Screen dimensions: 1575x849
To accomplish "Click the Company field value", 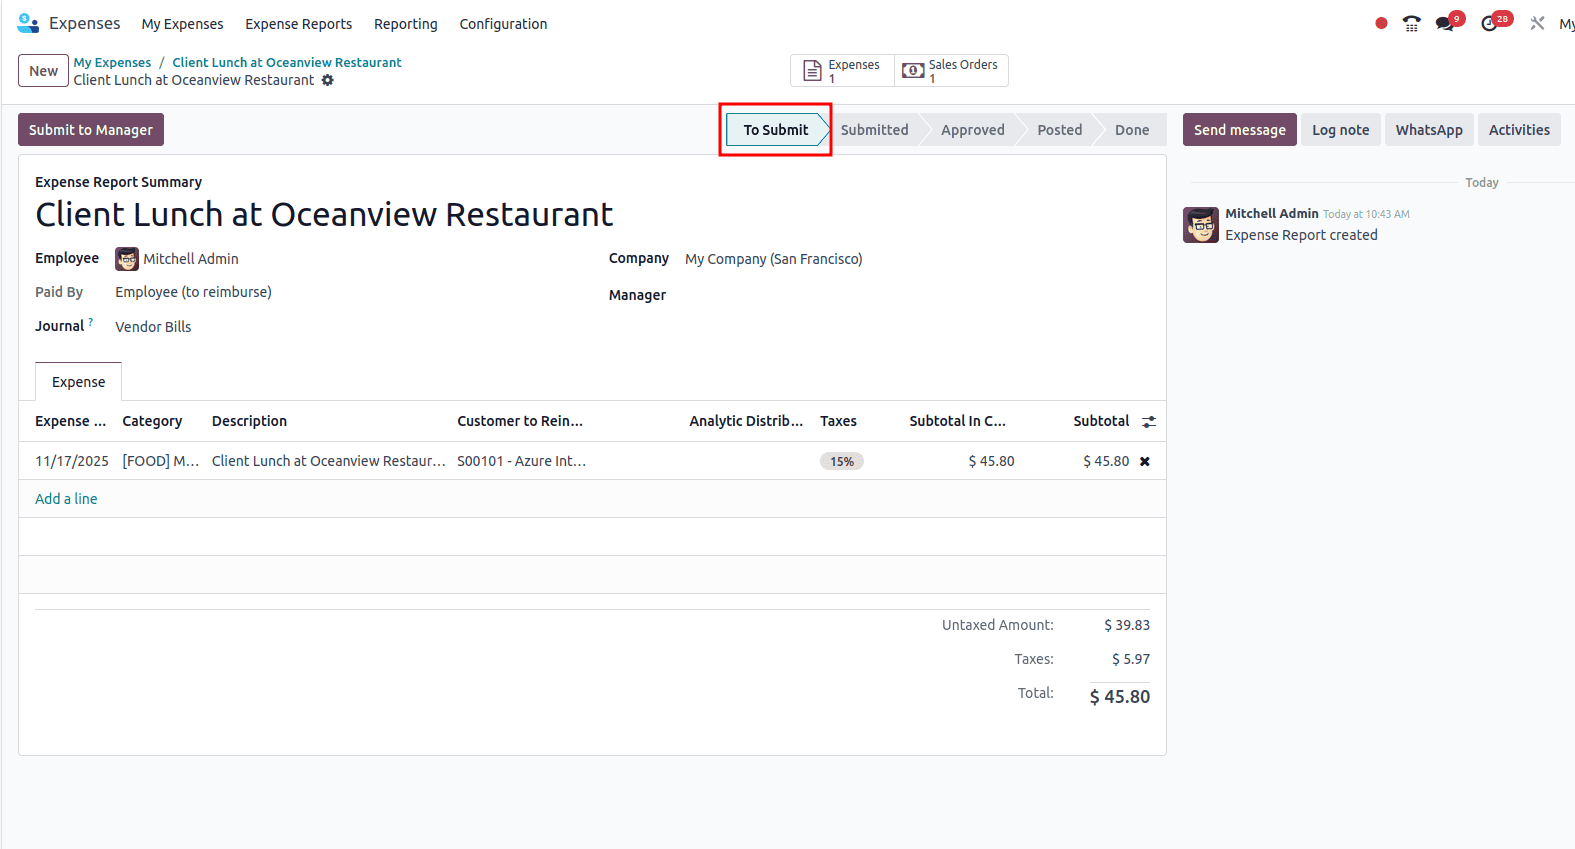I will point(774,259).
